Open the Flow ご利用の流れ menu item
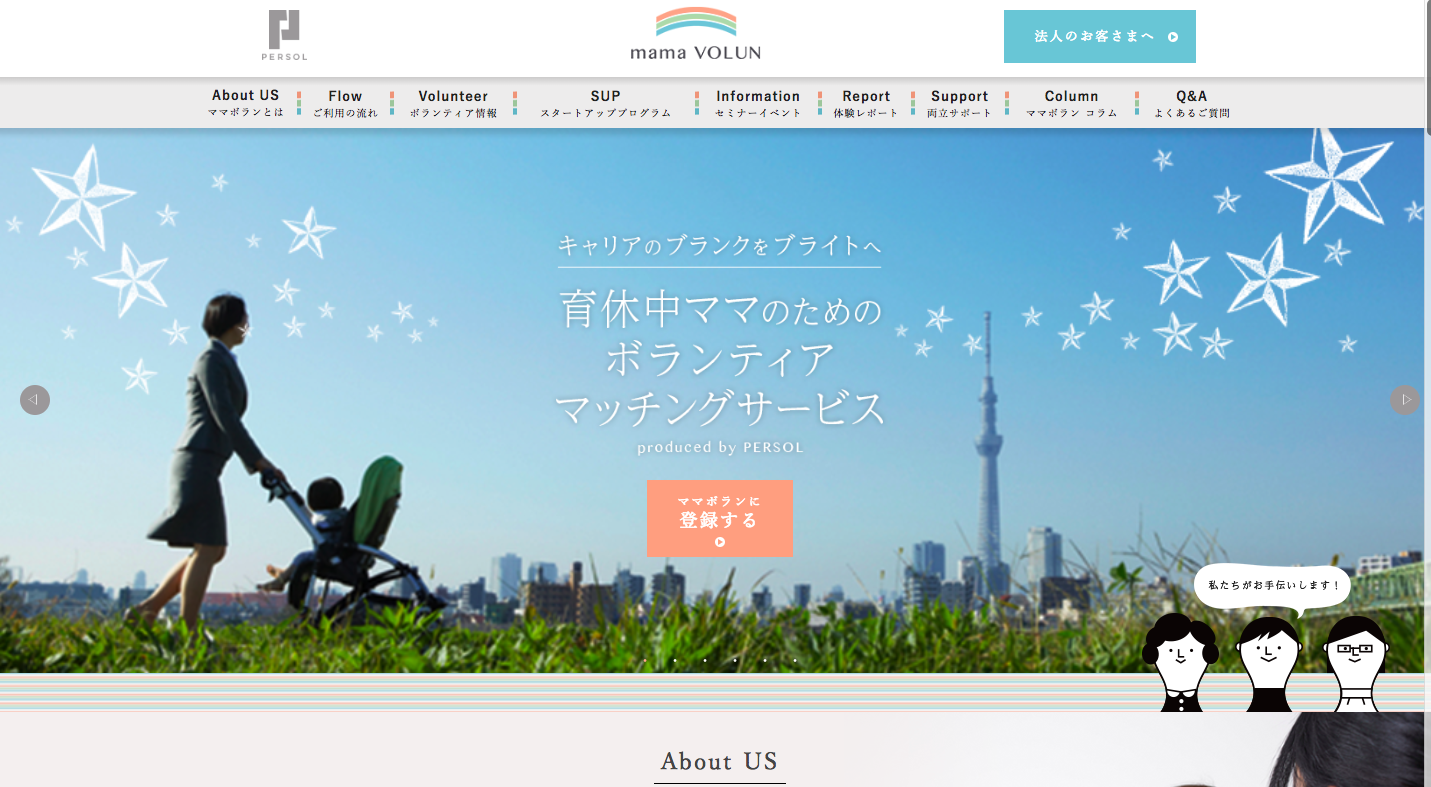Screen dimensions: 1431x787 point(345,104)
